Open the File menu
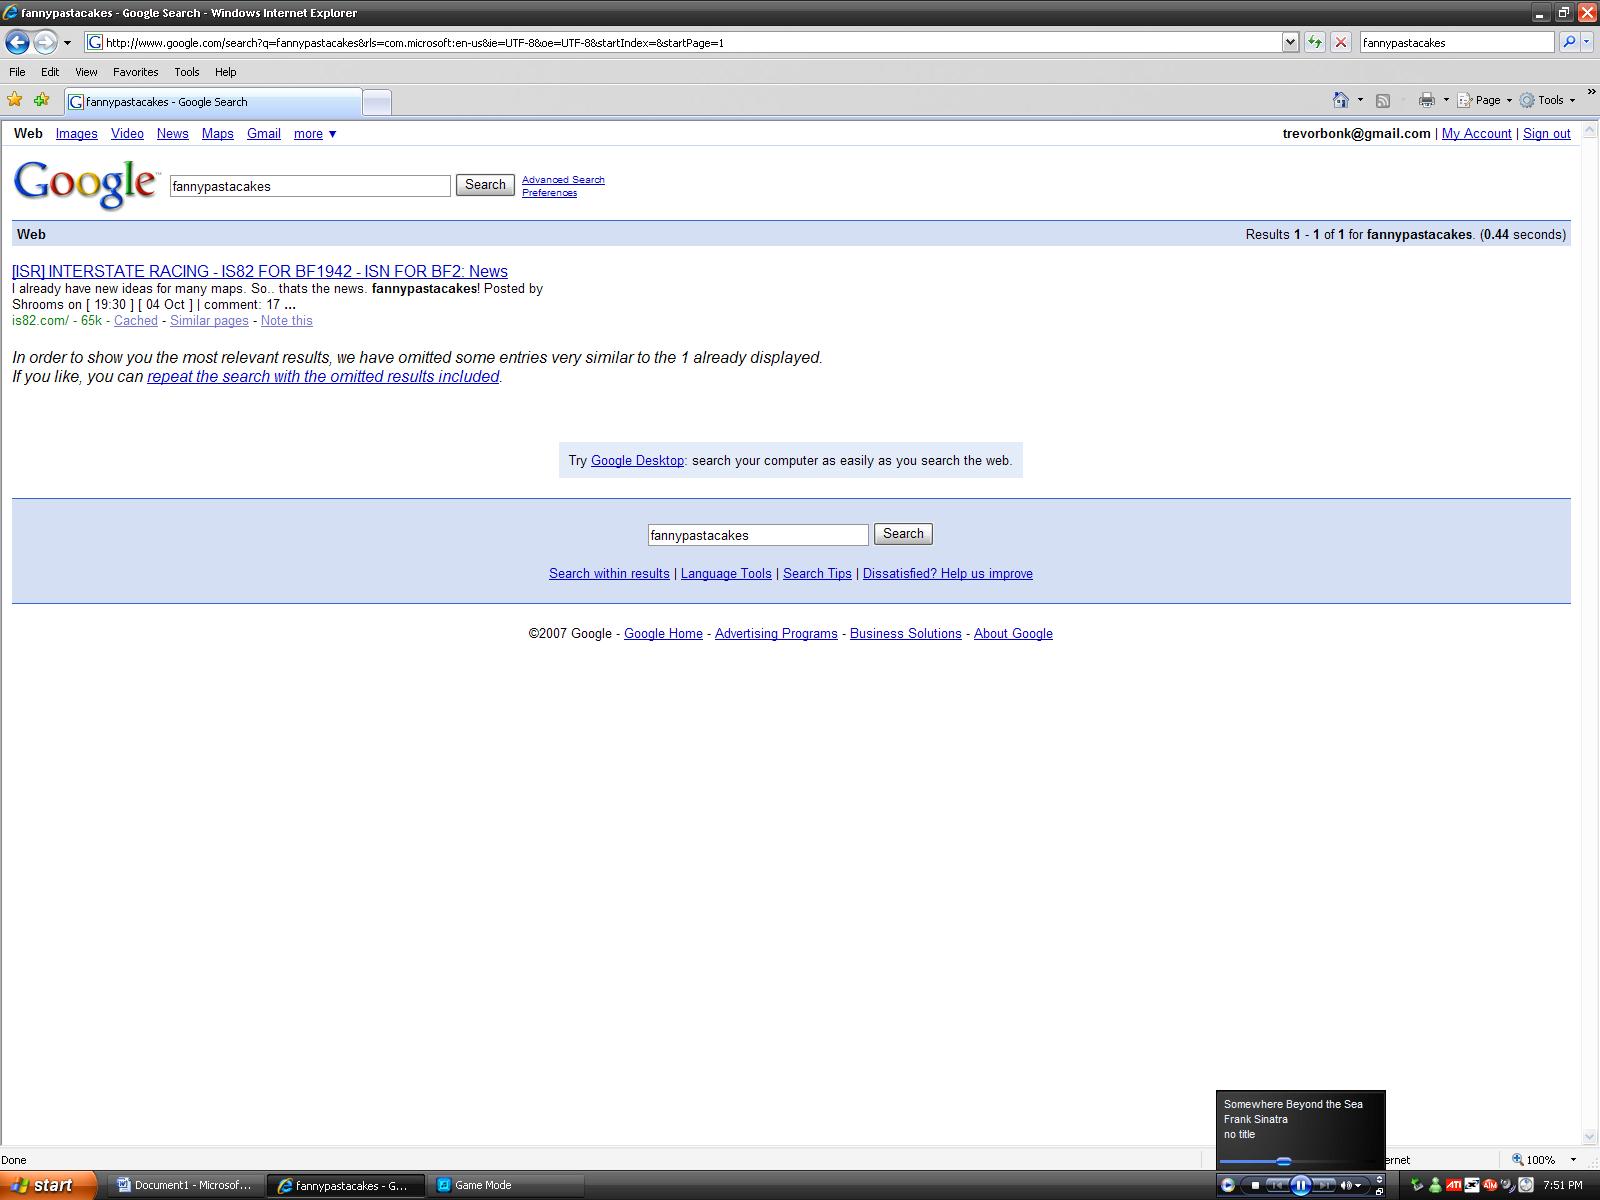The width and height of the screenshot is (1600, 1200). [17, 72]
